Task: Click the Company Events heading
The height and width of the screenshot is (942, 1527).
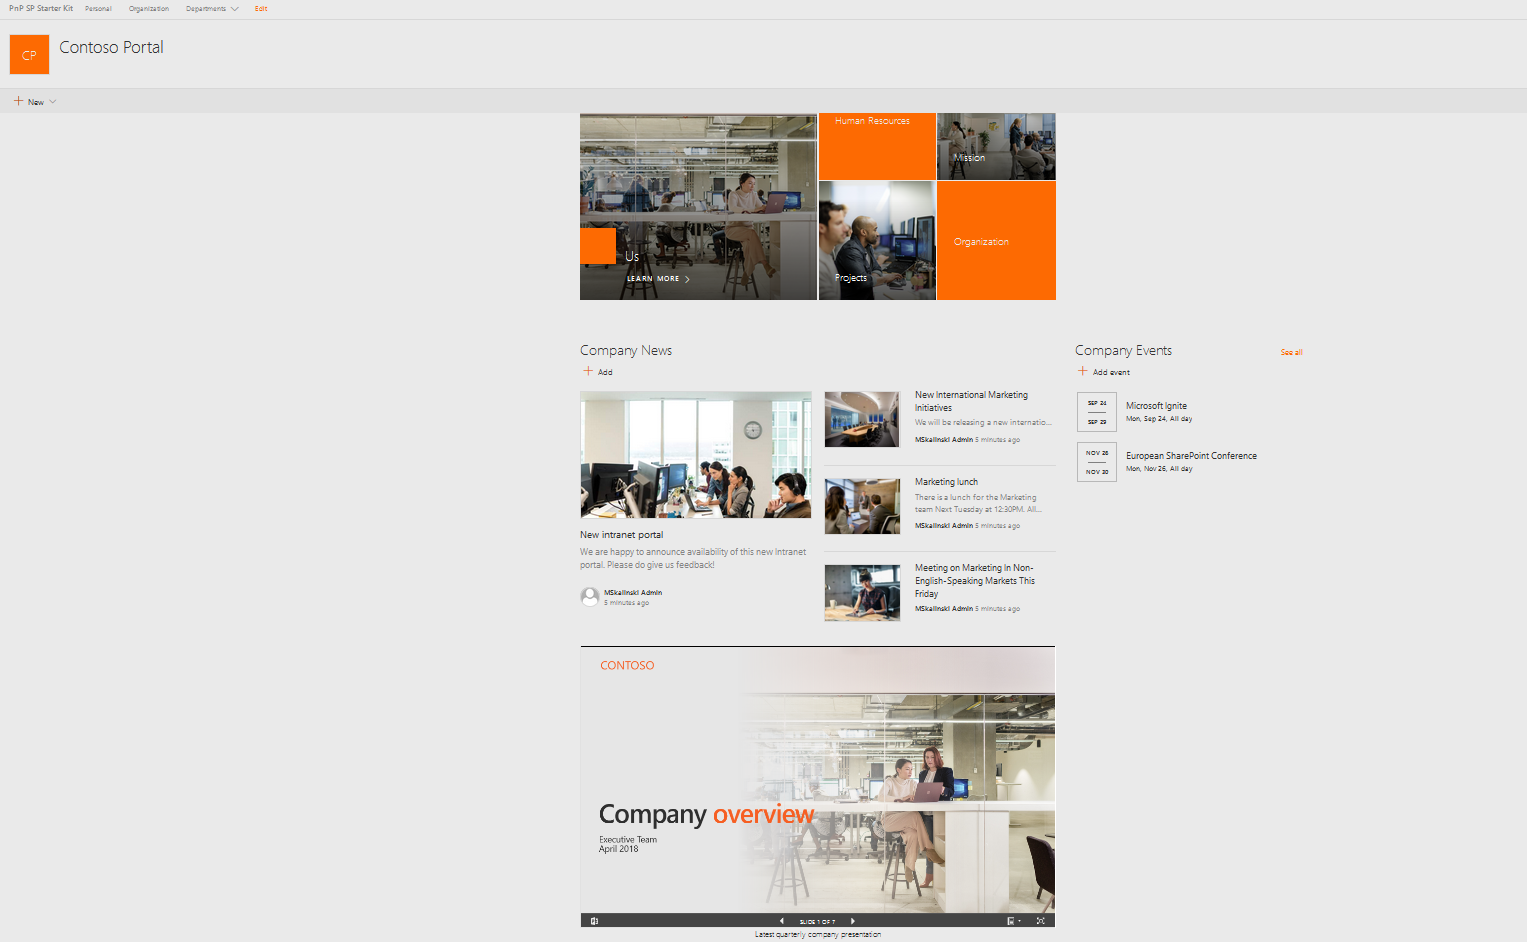Action: pyautogui.click(x=1123, y=350)
